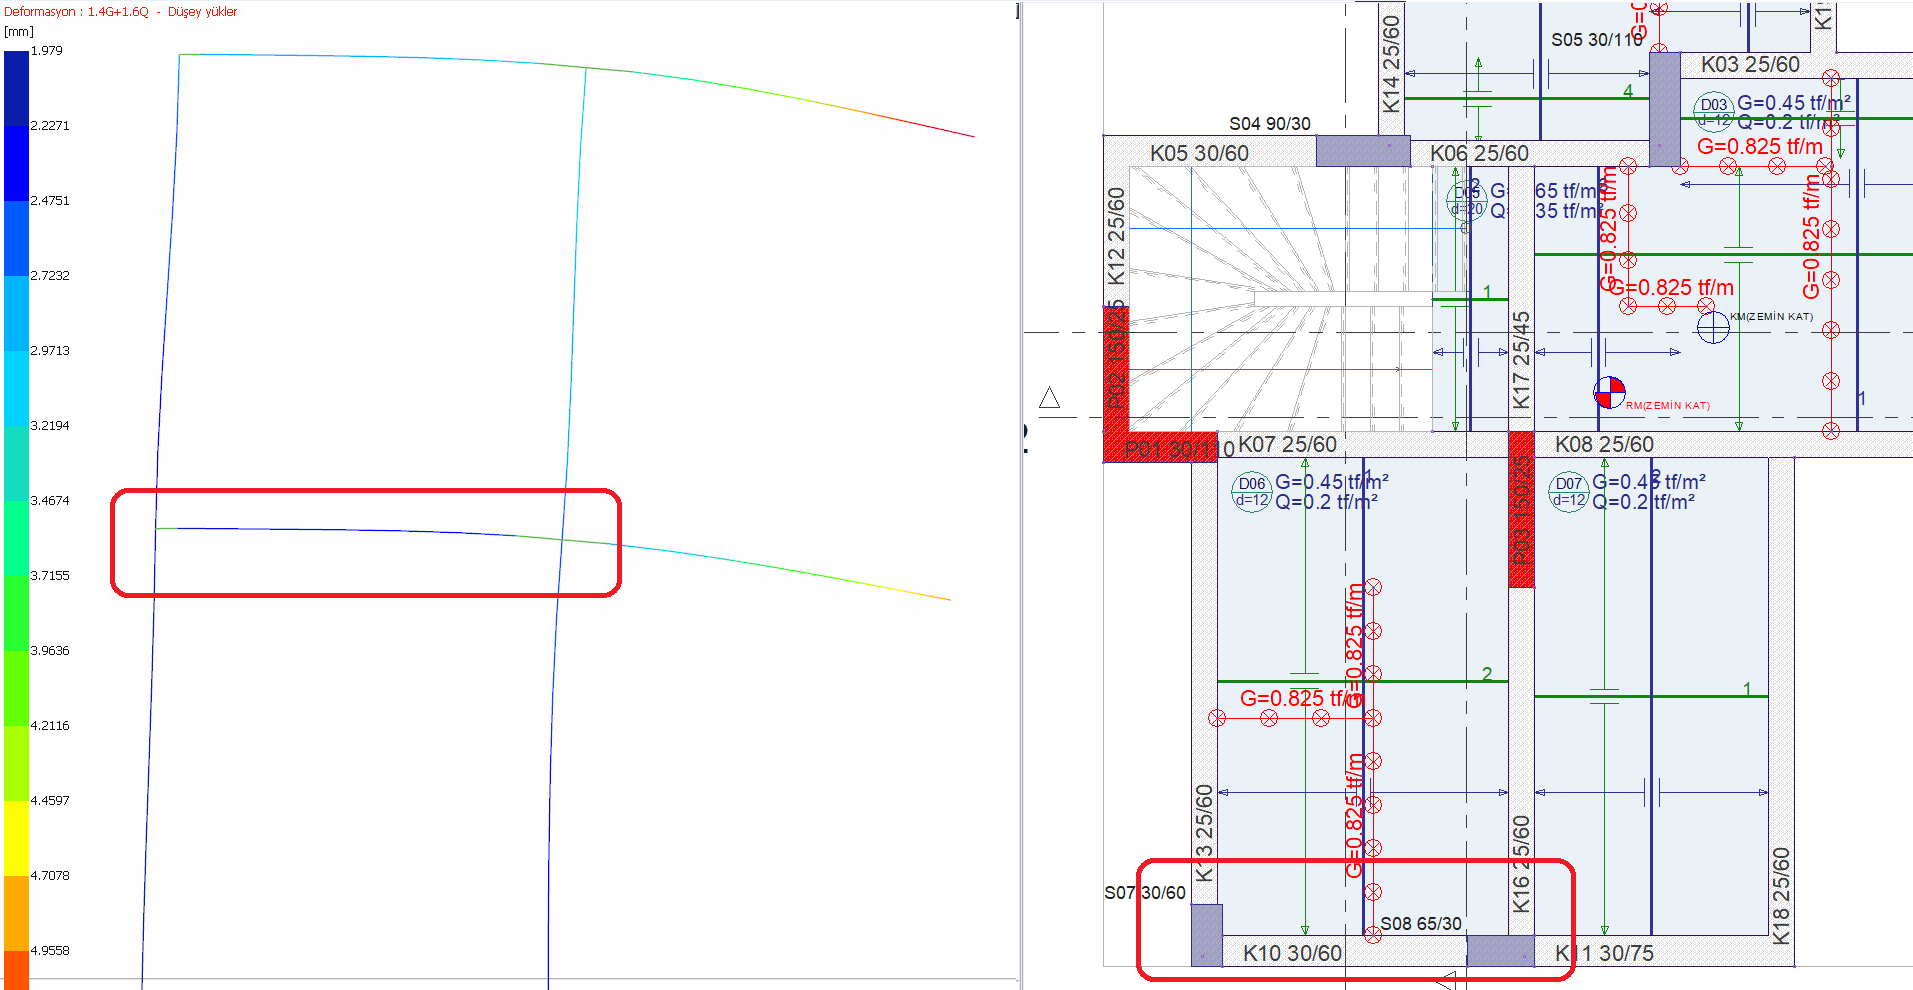Screen dimensions: 1913x990
Task: Click beam label K03 25/60
Action: pyautogui.click(x=1750, y=64)
